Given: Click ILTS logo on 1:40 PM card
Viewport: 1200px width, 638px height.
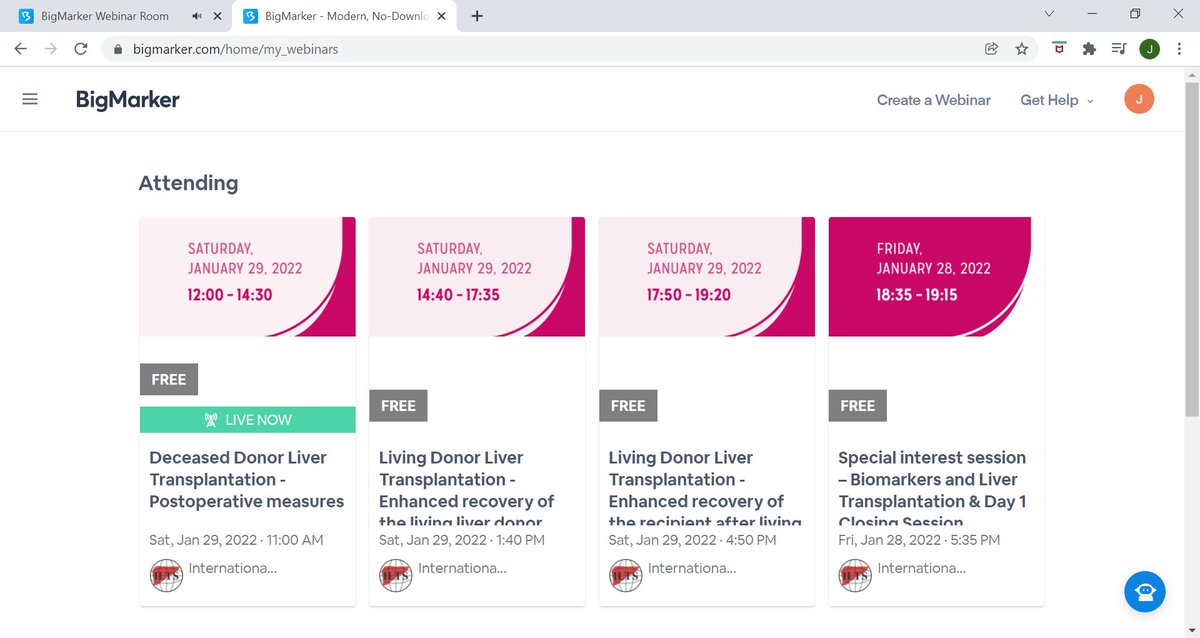Looking at the screenshot, I should click(396, 575).
